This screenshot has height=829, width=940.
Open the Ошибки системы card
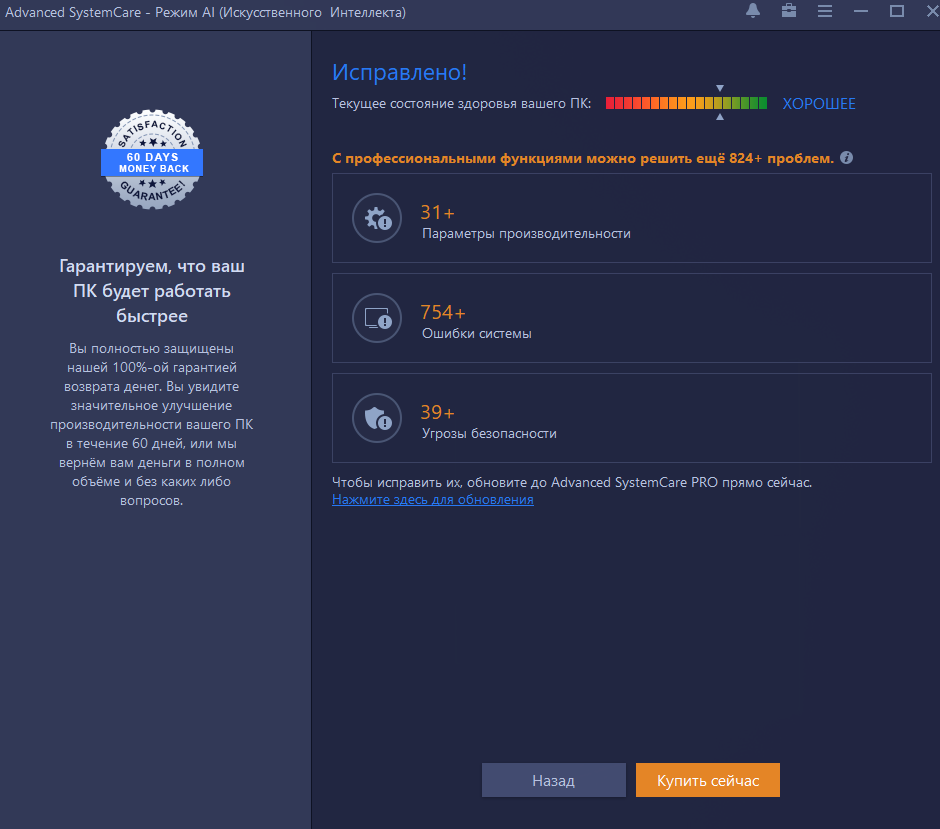tap(632, 318)
